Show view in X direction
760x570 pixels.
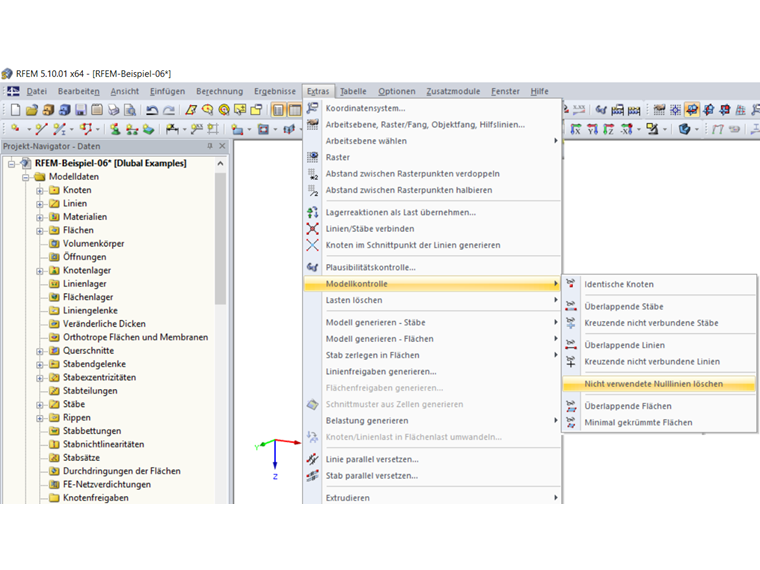click(x=576, y=129)
